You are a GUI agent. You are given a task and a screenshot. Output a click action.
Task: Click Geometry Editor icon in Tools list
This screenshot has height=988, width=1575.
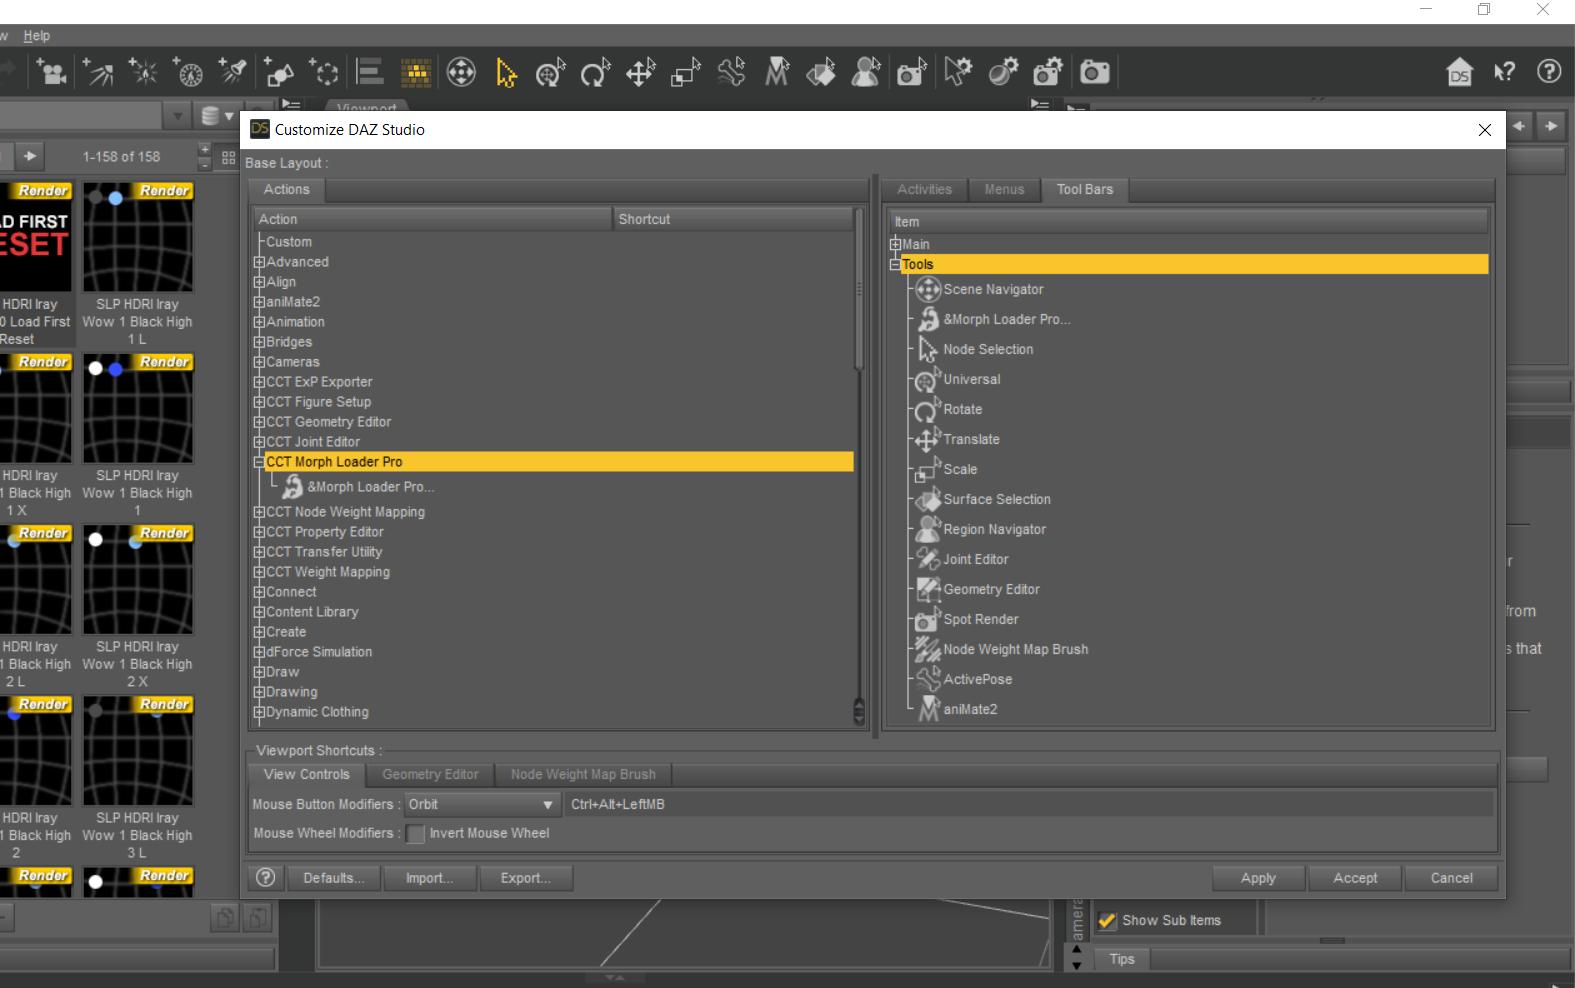928,589
